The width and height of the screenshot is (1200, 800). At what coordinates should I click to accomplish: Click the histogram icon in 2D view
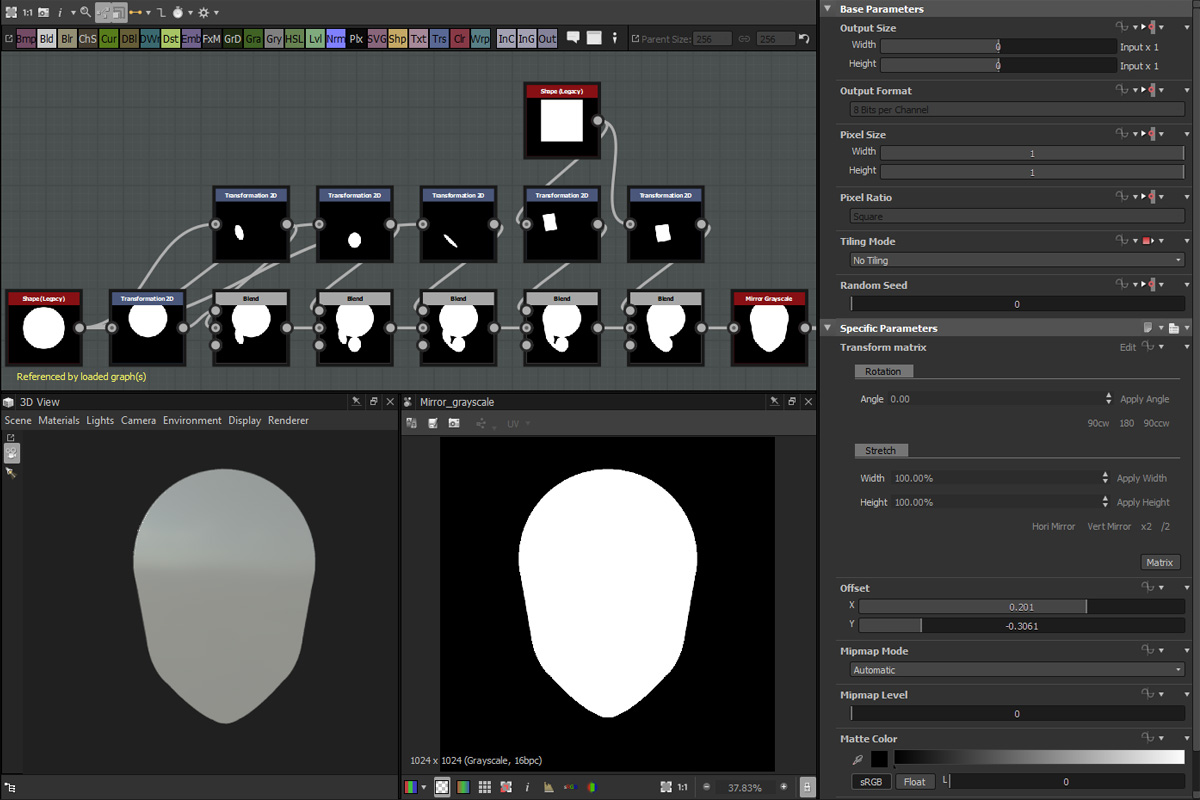click(x=548, y=787)
